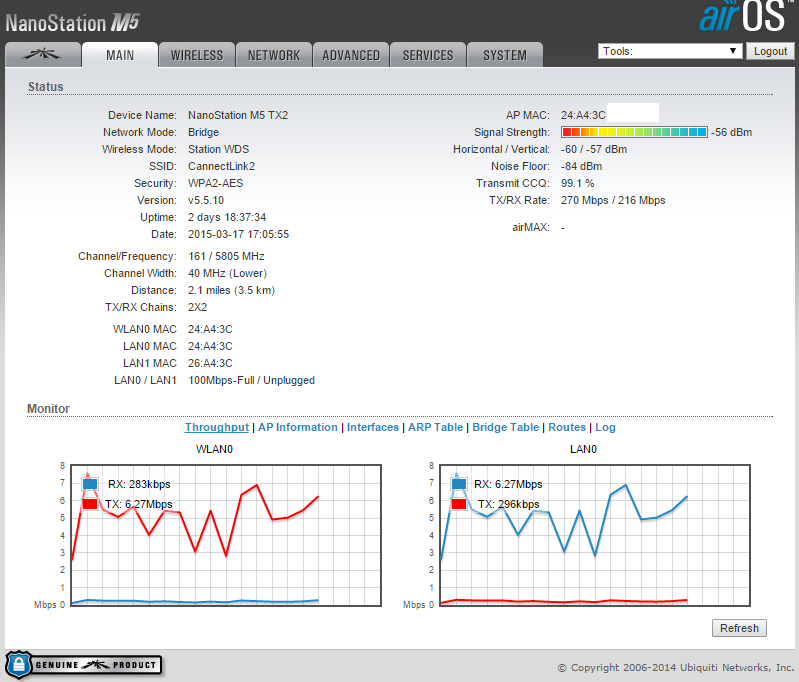
Task: Click the TX/RX Chains value 2X2
Action: click(197, 307)
